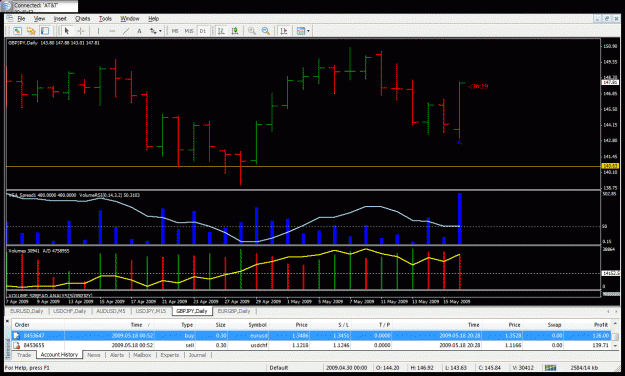Select candlestick chart display mode
Viewport: 625px width, 376px height.
[x=235, y=31]
